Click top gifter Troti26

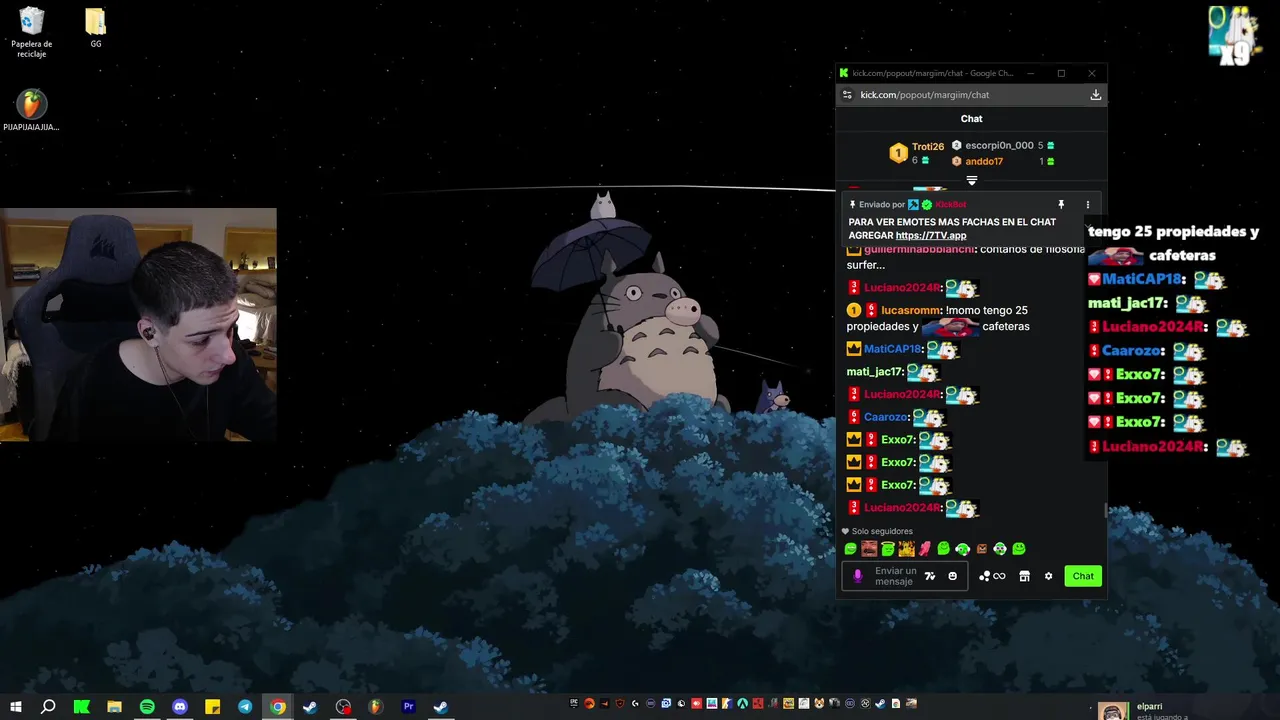point(928,146)
